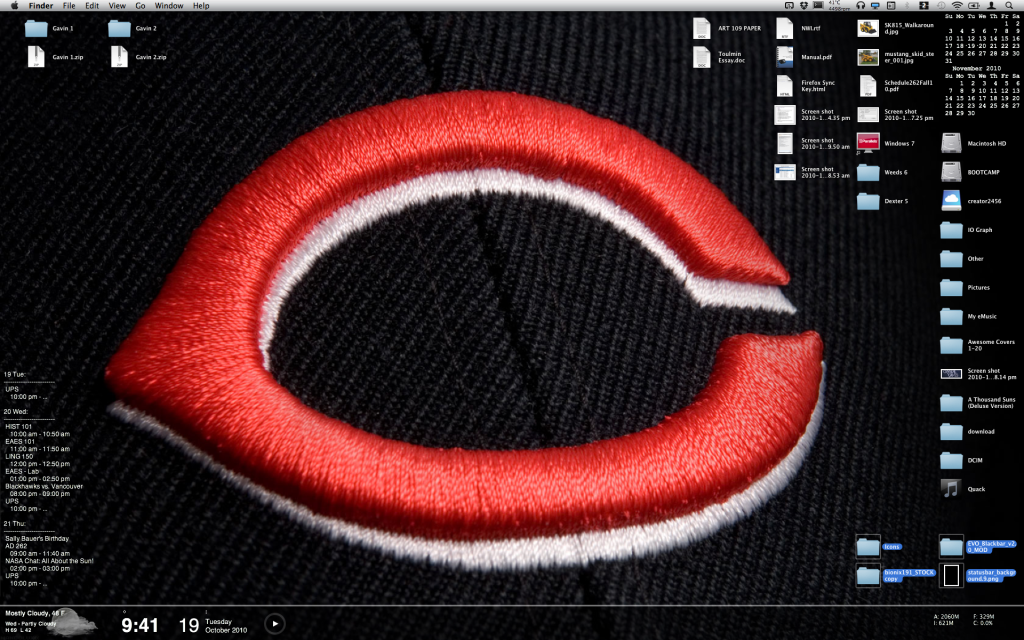The width and height of the screenshot is (1024, 640).
Task: Click the temperature and fan speed readout
Action: click(x=838, y=5)
